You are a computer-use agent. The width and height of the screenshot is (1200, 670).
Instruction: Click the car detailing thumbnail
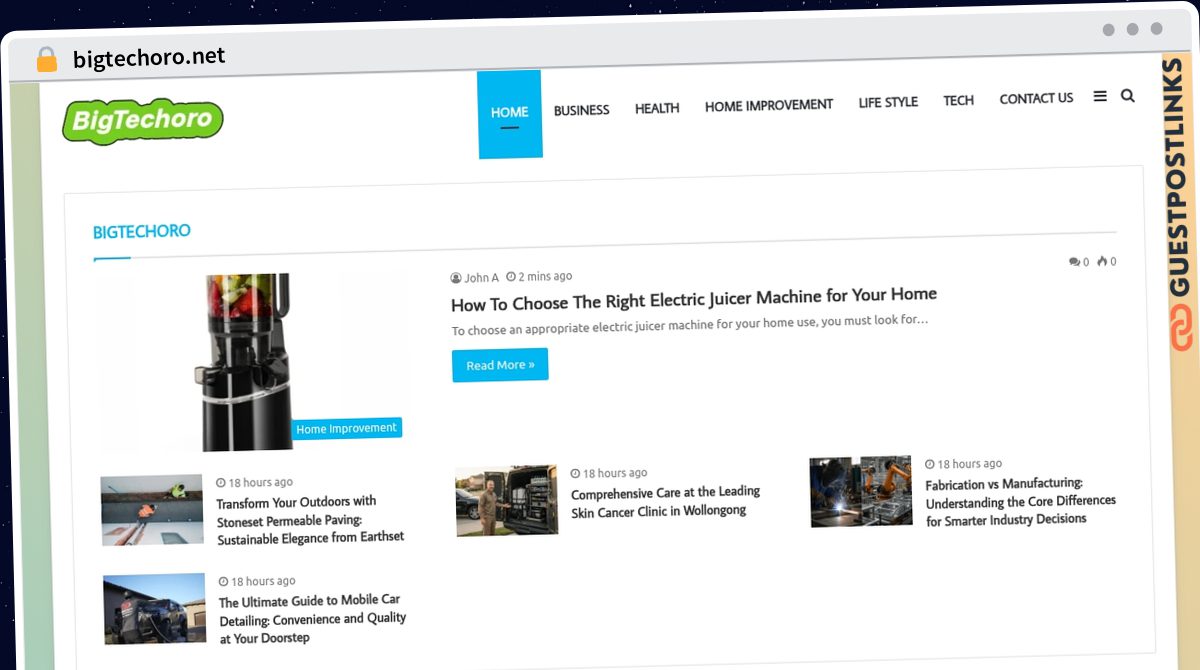(155, 609)
